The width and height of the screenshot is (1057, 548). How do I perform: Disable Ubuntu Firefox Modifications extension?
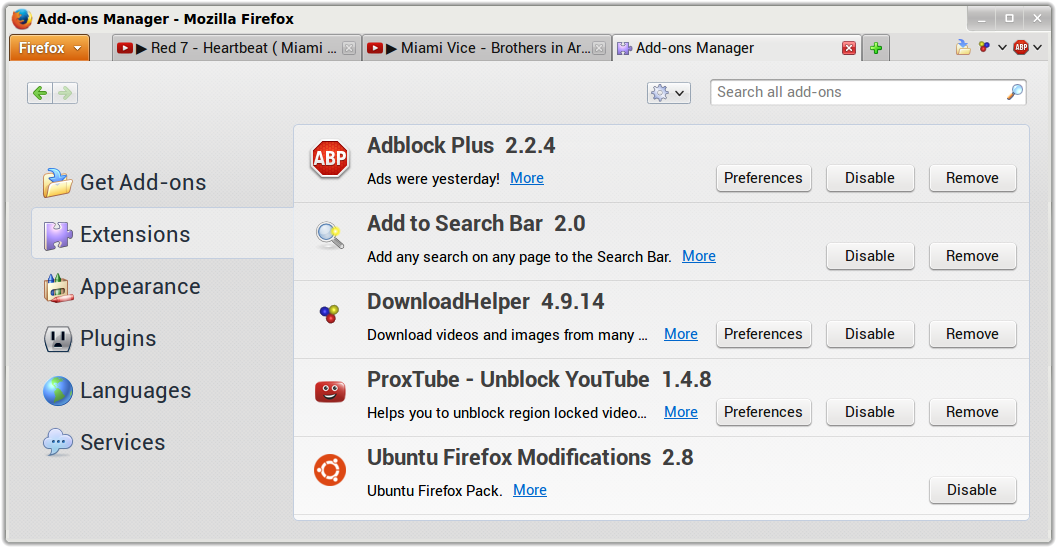coord(972,490)
